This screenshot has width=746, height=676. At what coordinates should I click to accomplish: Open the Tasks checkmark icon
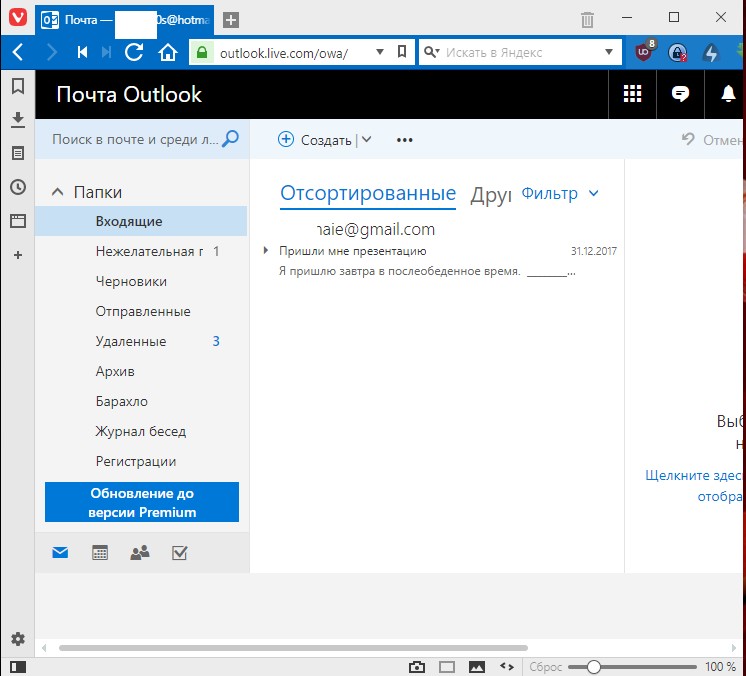coord(179,552)
